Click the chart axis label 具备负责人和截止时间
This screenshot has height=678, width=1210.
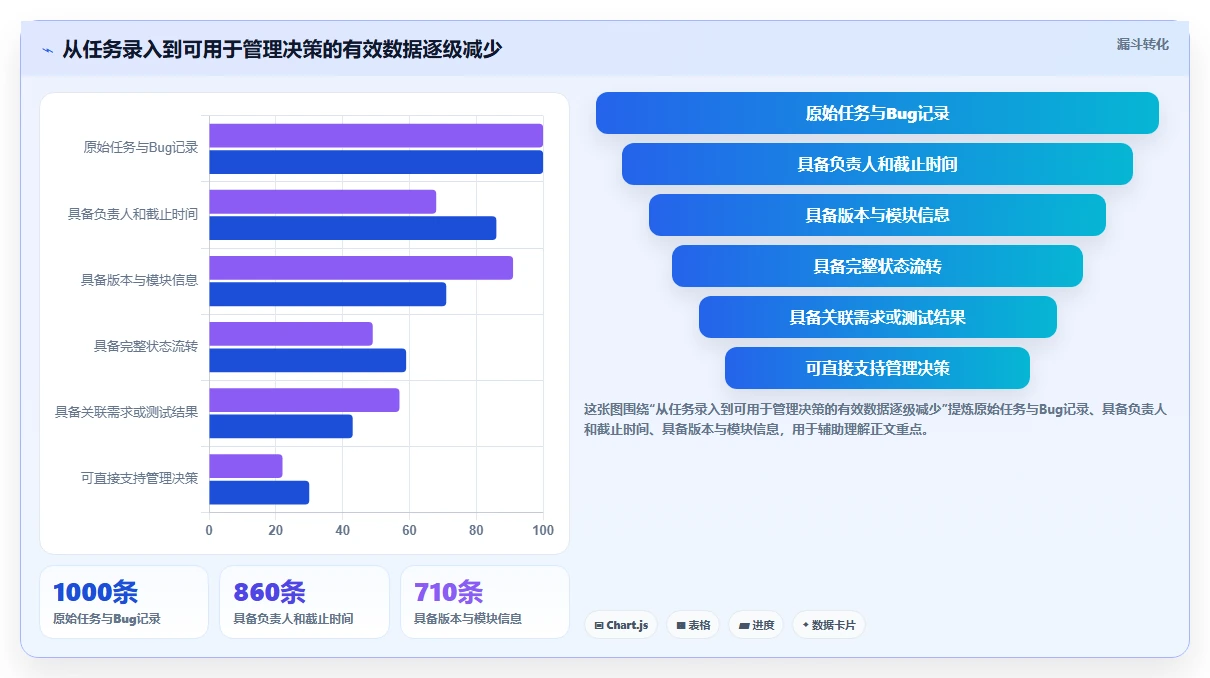click(133, 214)
